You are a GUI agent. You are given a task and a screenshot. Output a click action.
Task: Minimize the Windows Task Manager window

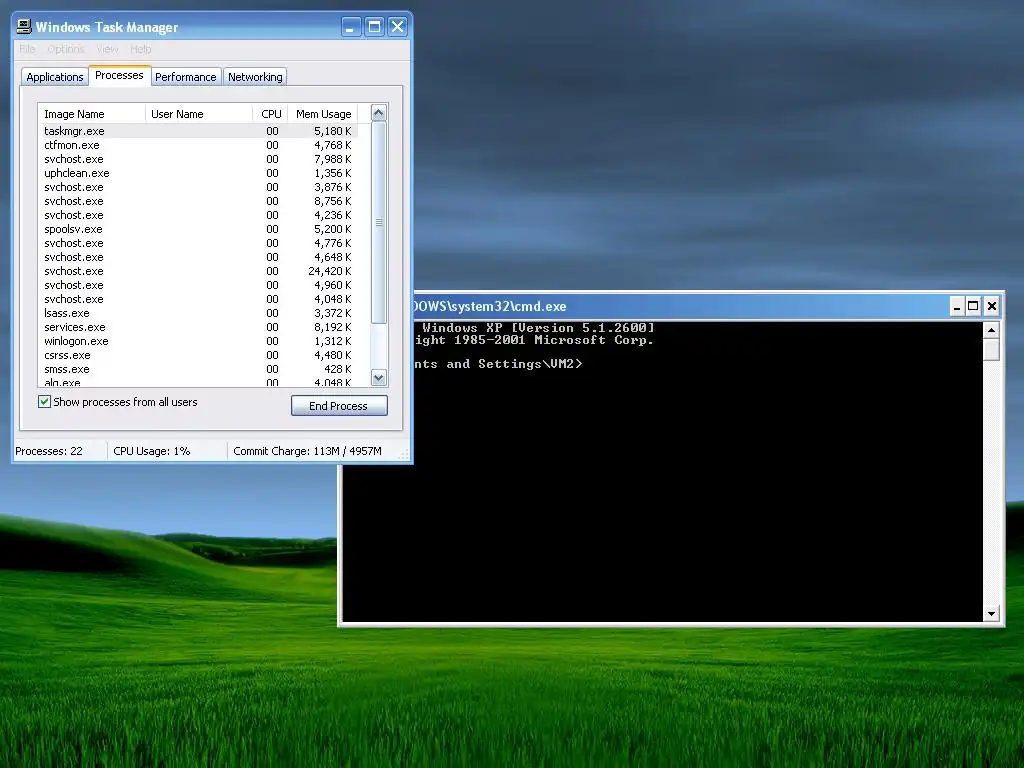(351, 27)
